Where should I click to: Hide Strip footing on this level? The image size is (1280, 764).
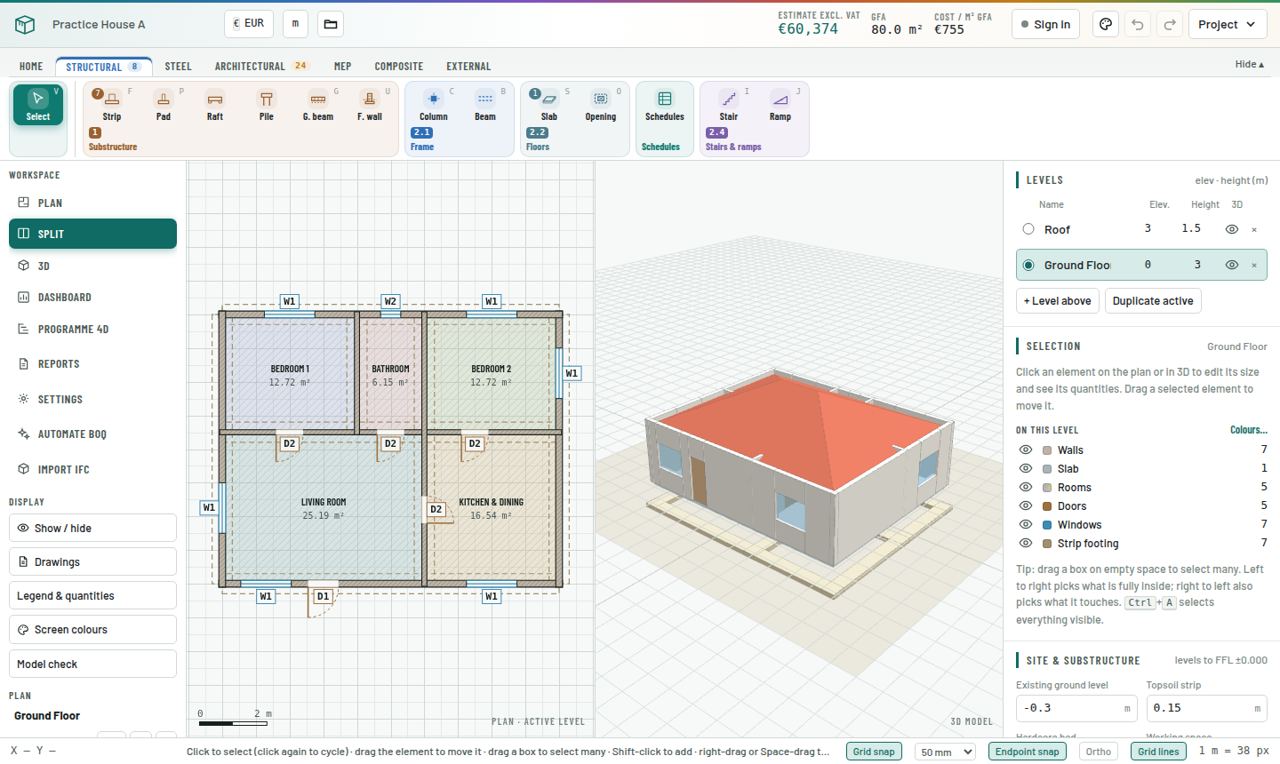[x=1025, y=543]
